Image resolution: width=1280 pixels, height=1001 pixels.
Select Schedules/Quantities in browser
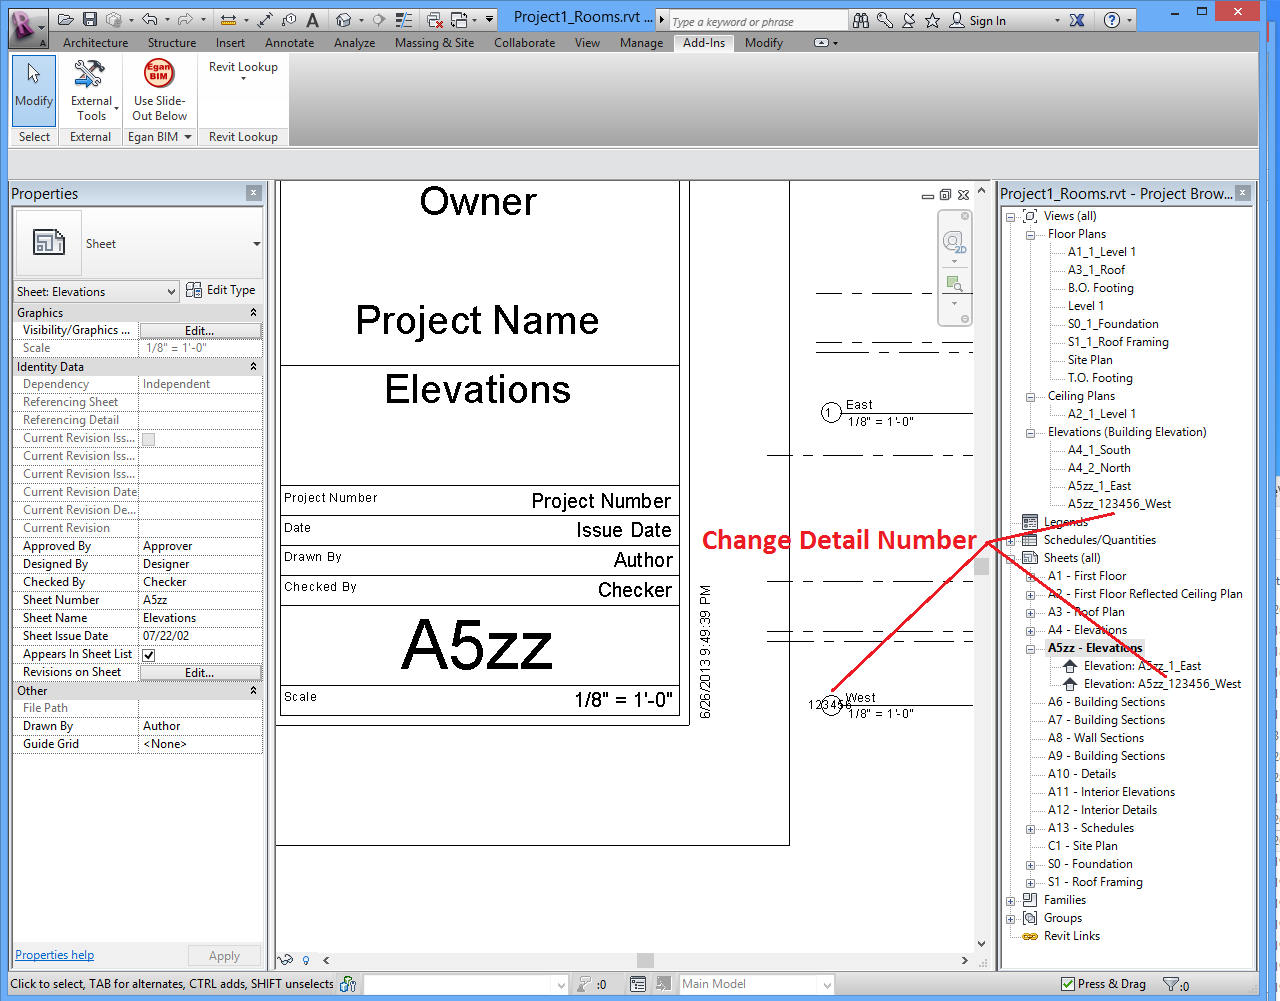point(1099,540)
